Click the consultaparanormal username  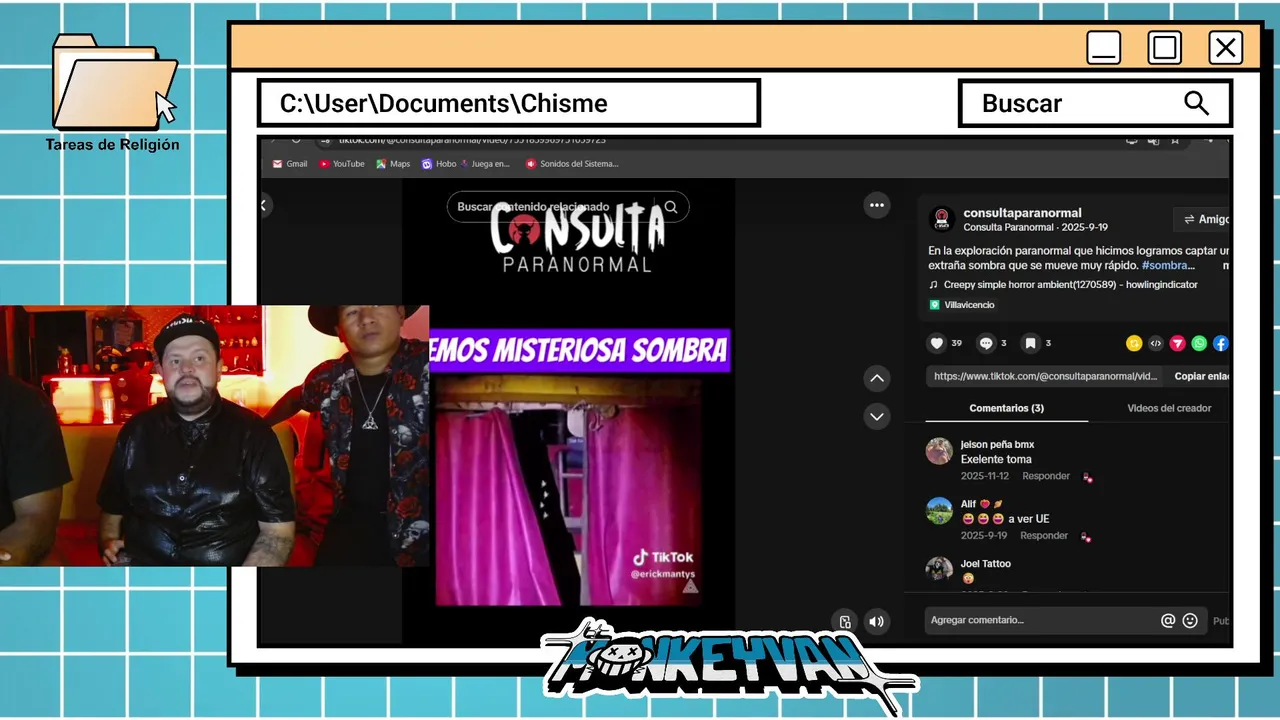coord(1022,213)
